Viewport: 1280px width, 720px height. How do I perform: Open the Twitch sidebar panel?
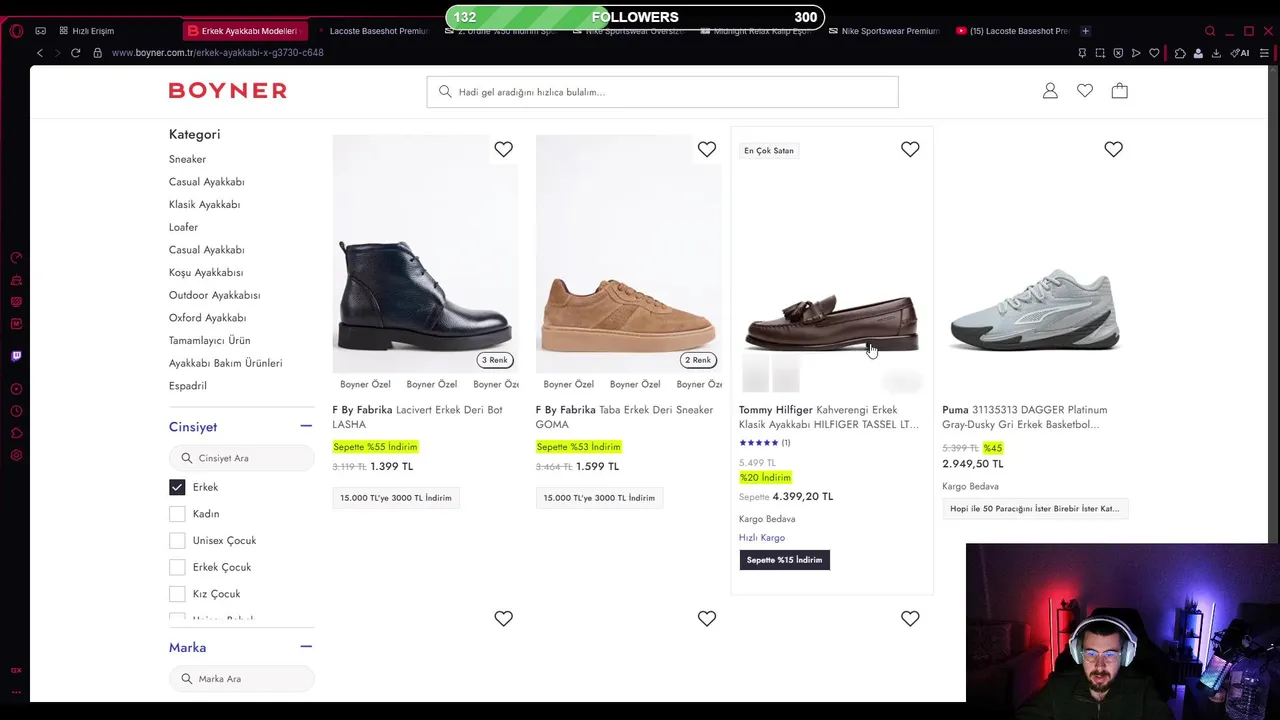(16, 356)
